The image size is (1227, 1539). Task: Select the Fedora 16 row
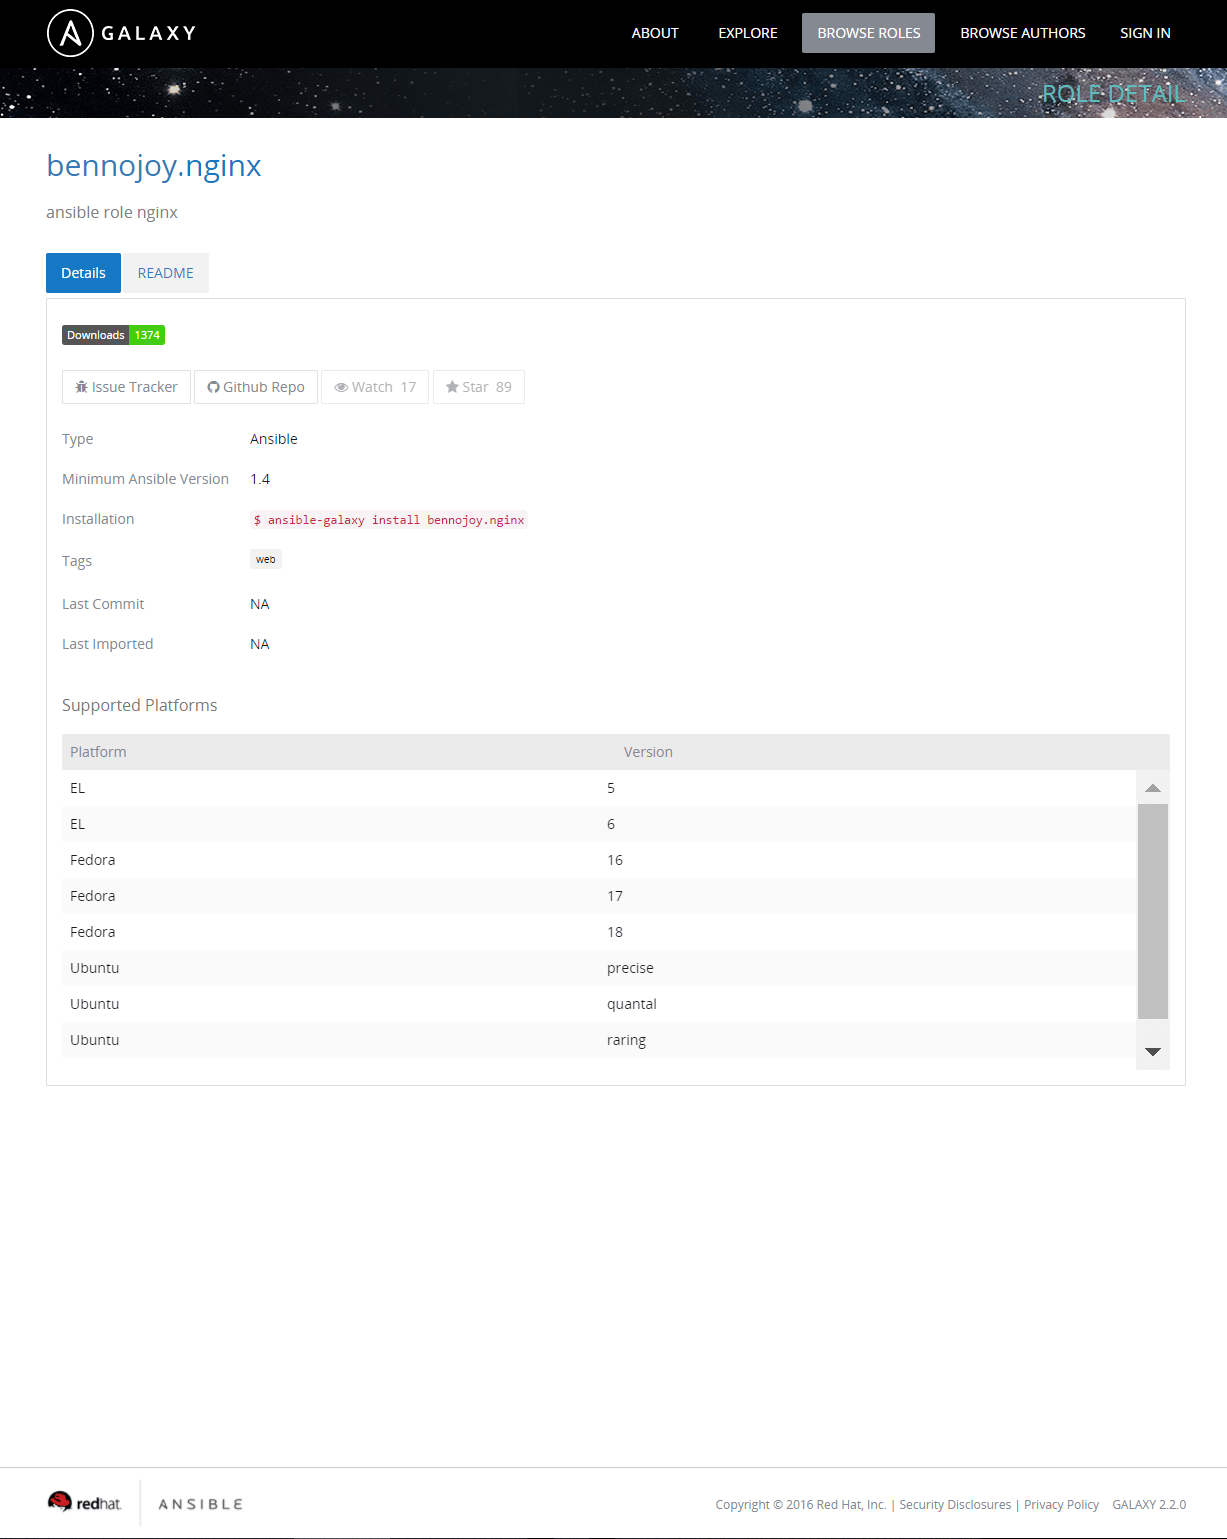pyautogui.click(x=599, y=860)
